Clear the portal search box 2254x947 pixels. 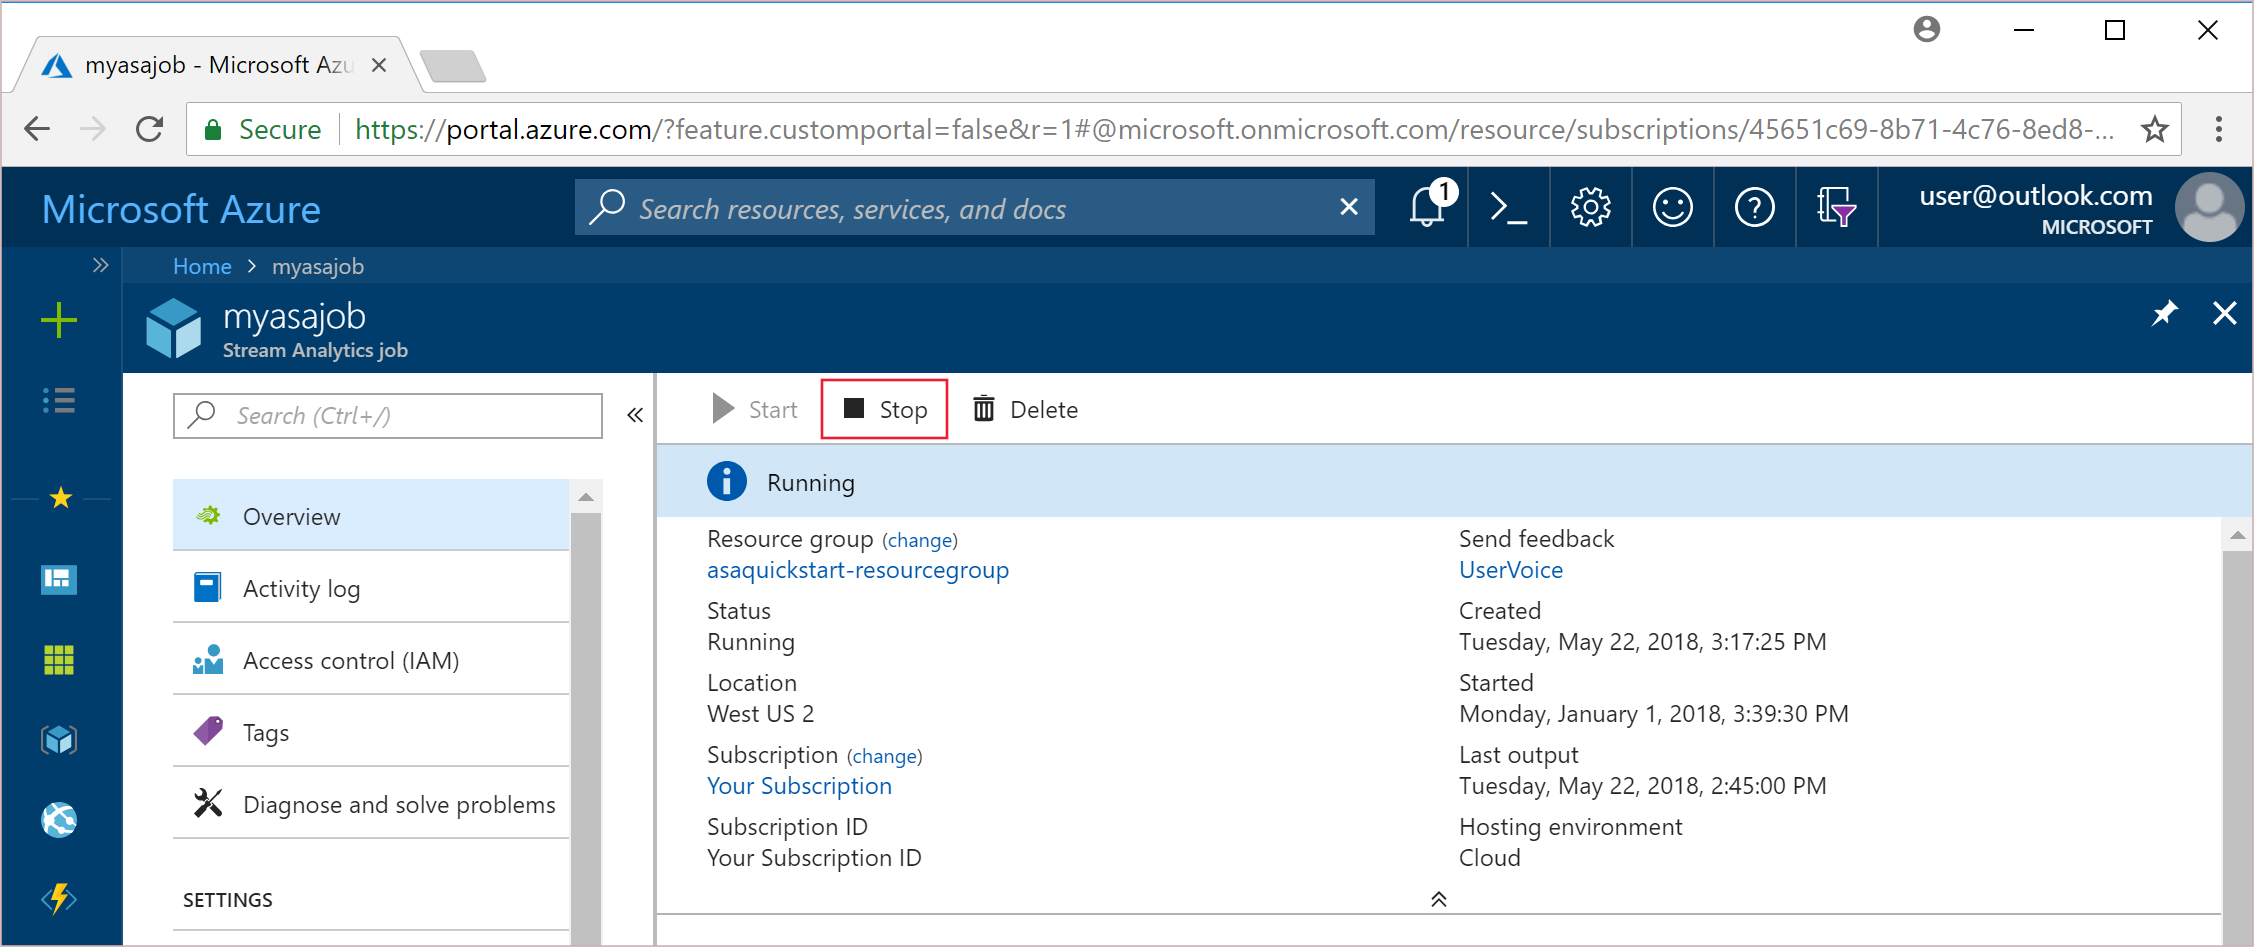[x=1349, y=207]
